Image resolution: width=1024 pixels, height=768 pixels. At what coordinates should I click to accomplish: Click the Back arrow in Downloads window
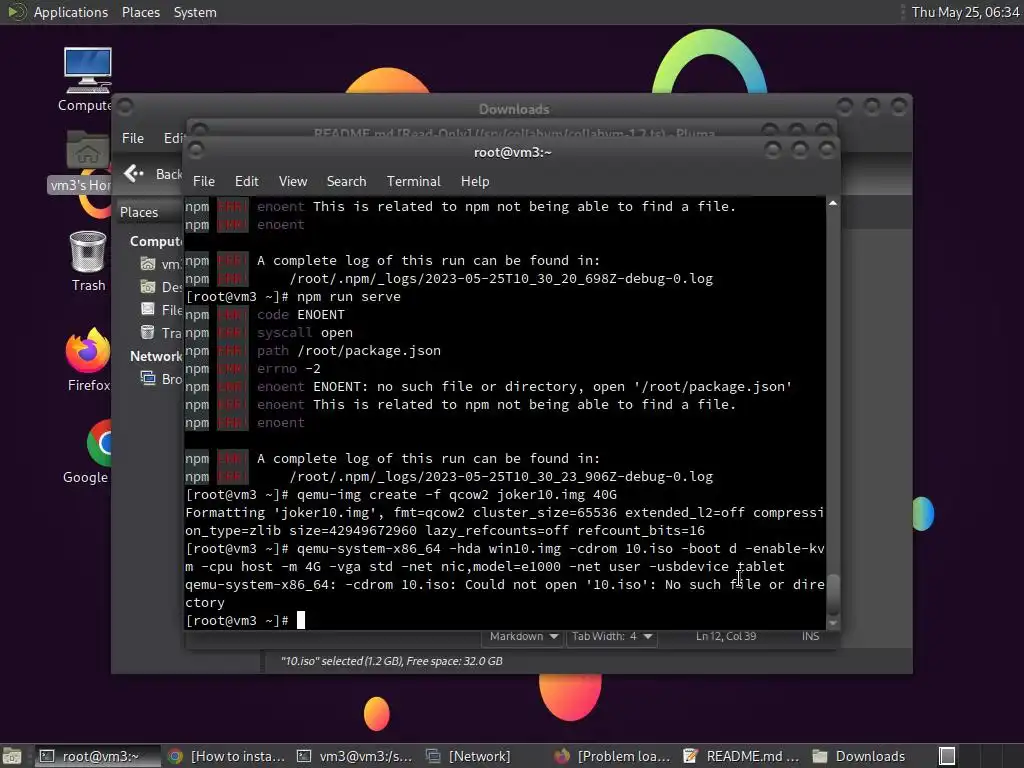tap(133, 173)
